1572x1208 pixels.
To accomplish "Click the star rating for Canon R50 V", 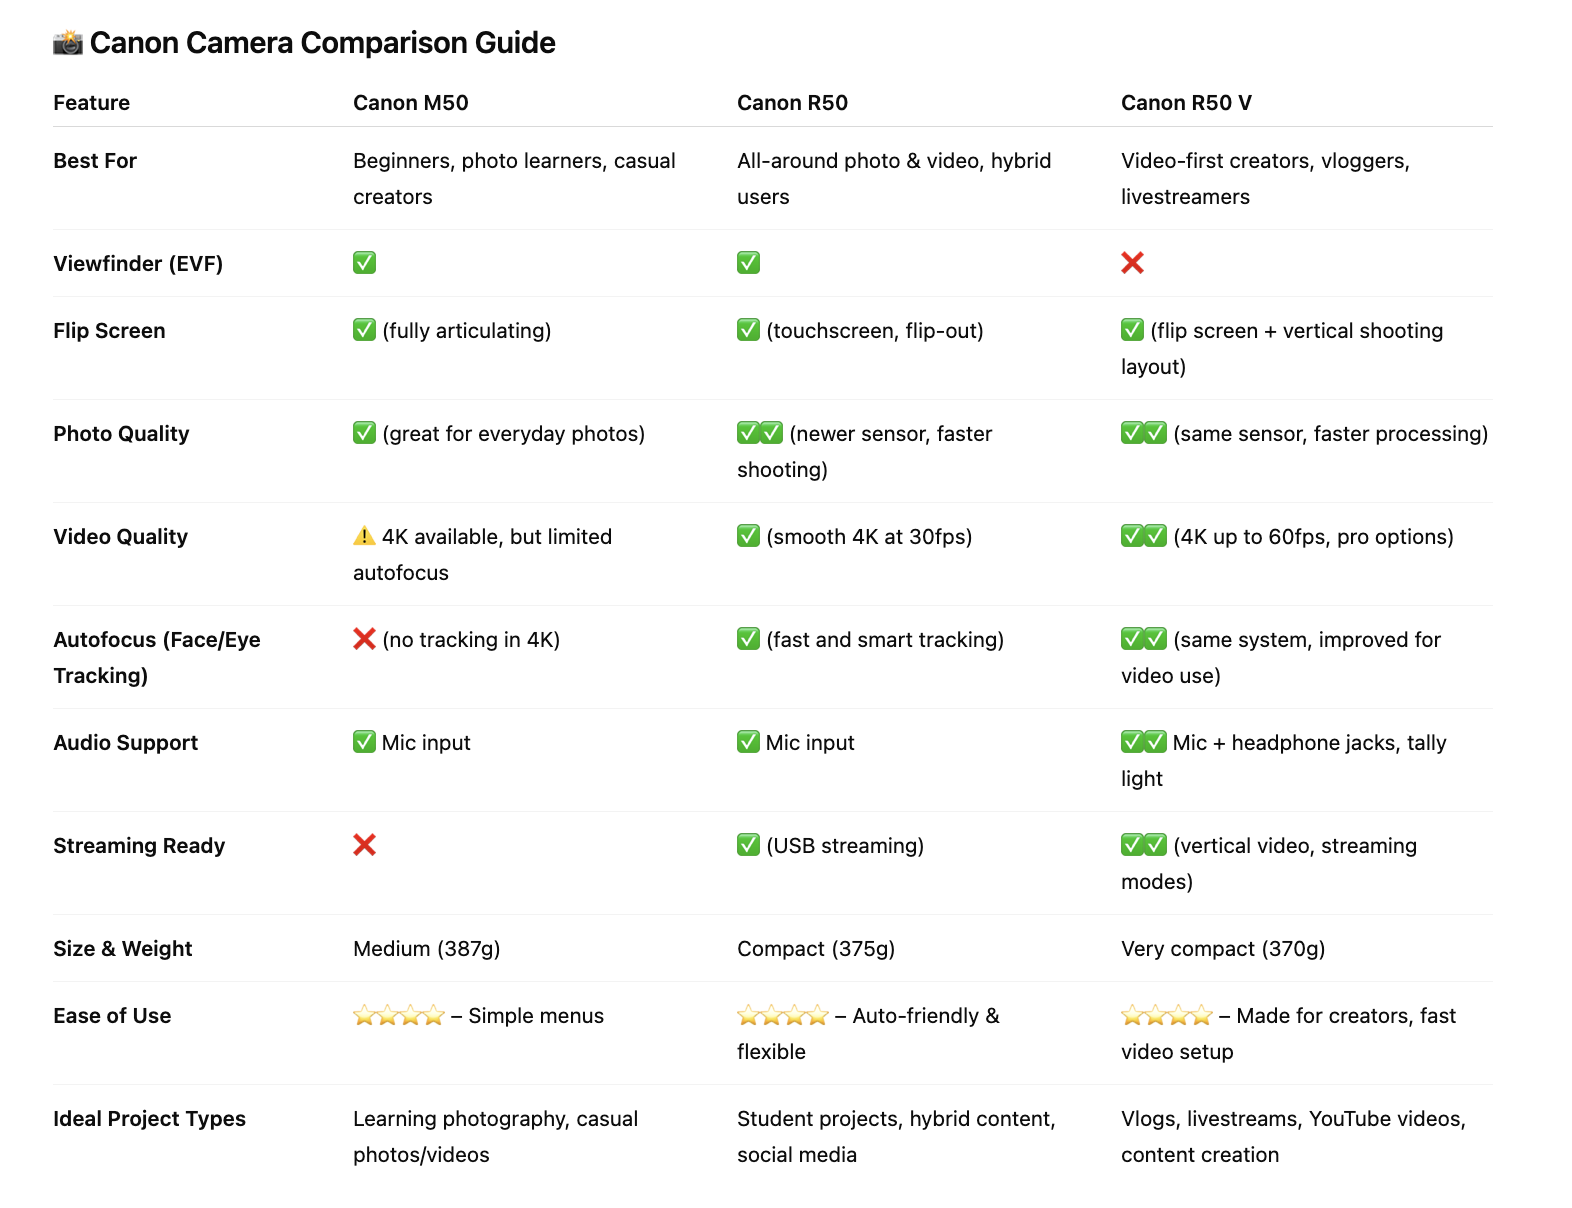I will coord(1167,1016).
